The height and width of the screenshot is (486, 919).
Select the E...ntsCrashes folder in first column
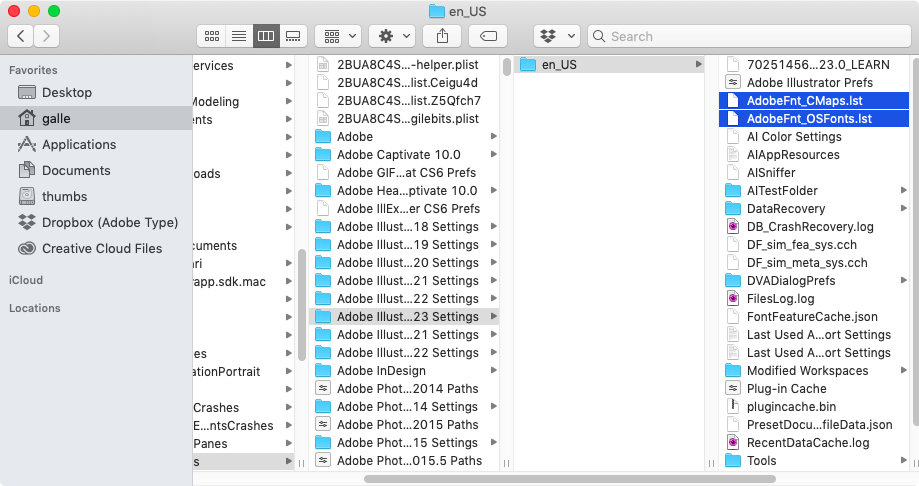point(243,426)
